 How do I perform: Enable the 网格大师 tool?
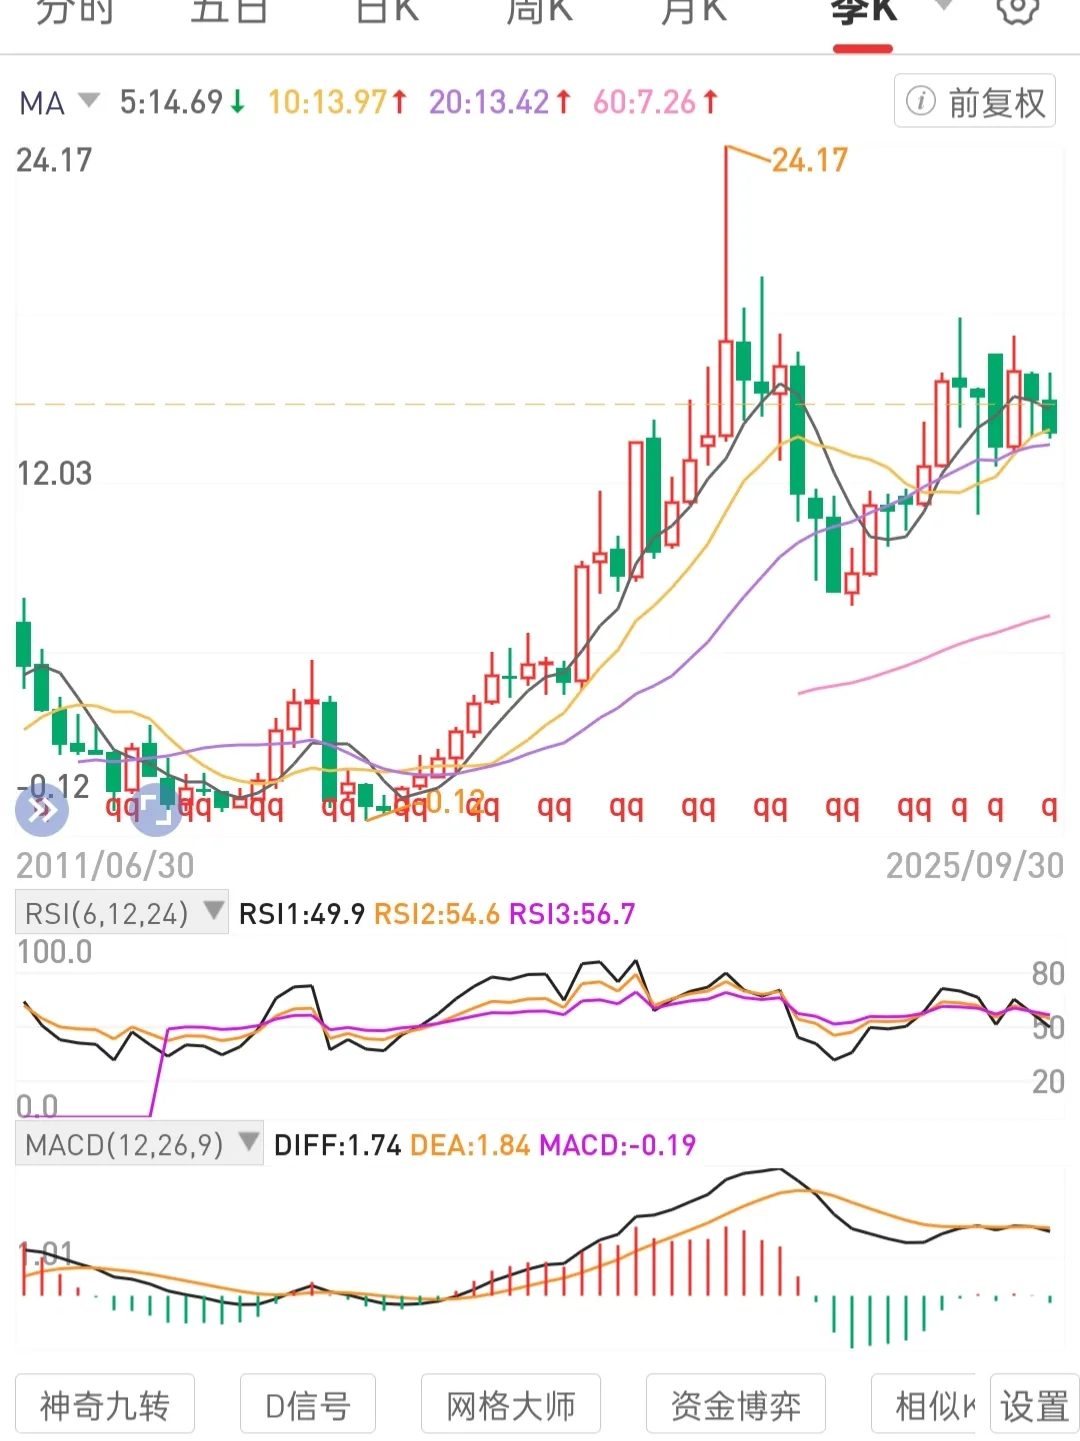click(511, 1405)
